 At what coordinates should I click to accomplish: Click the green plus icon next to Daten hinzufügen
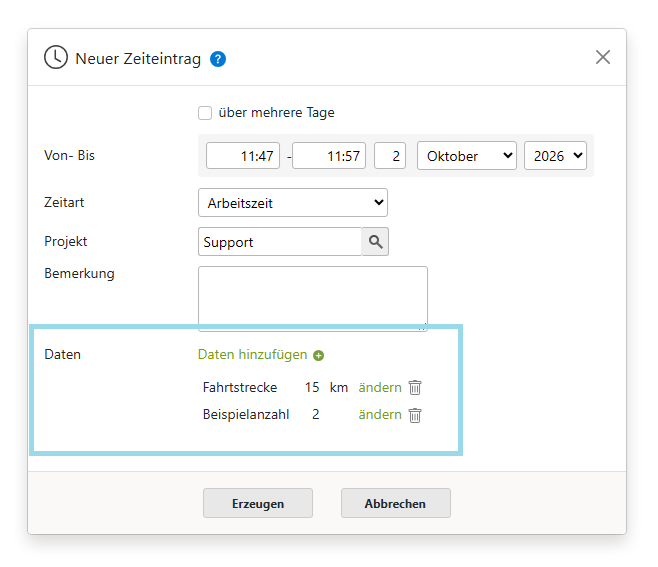point(319,355)
